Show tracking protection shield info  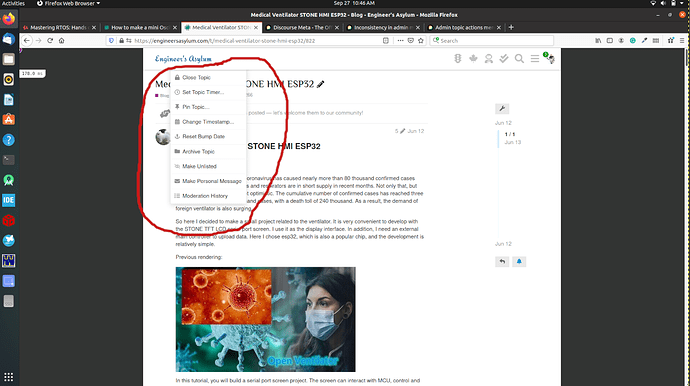[x=111, y=40]
